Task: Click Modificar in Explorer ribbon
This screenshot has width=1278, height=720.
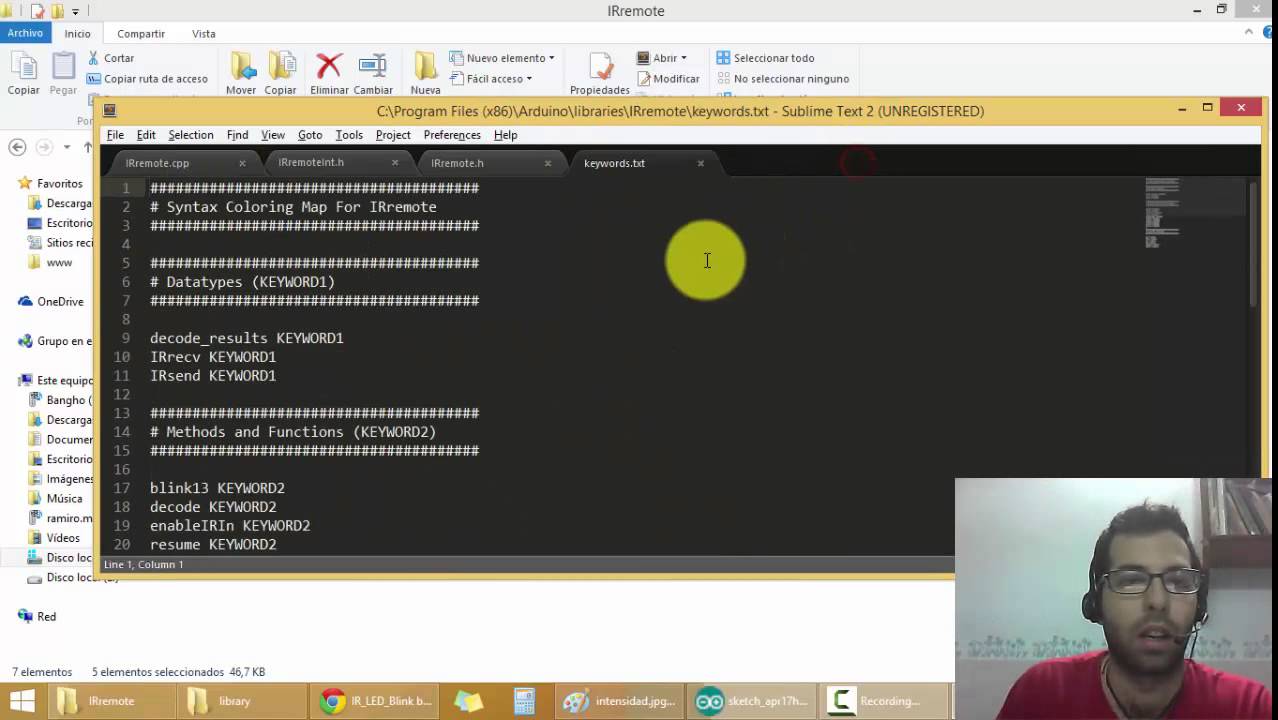Action: [x=668, y=79]
